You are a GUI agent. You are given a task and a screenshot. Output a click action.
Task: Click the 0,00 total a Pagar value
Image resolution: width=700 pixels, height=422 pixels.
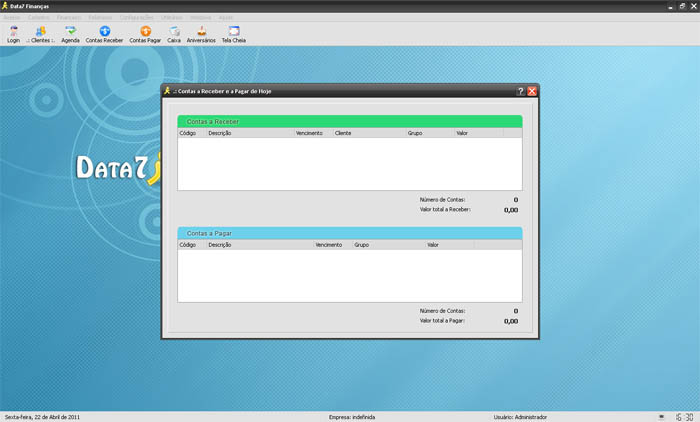click(x=511, y=321)
